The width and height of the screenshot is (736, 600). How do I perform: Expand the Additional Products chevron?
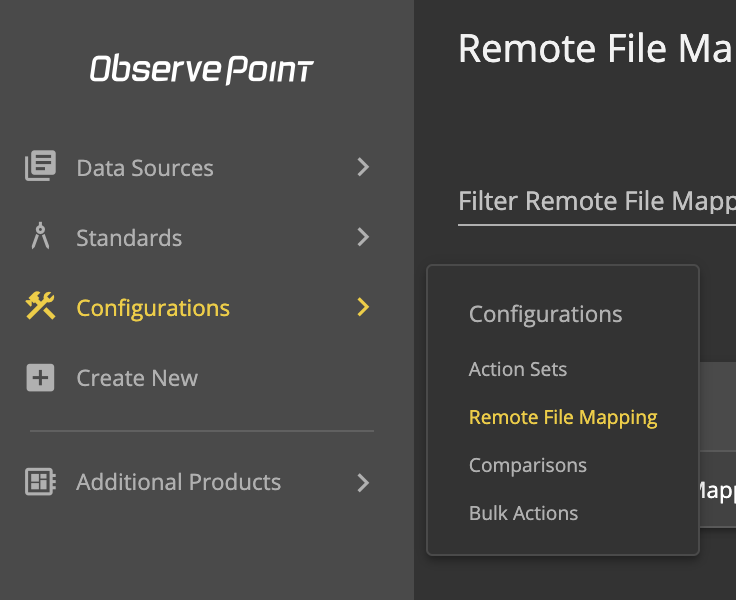[363, 483]
